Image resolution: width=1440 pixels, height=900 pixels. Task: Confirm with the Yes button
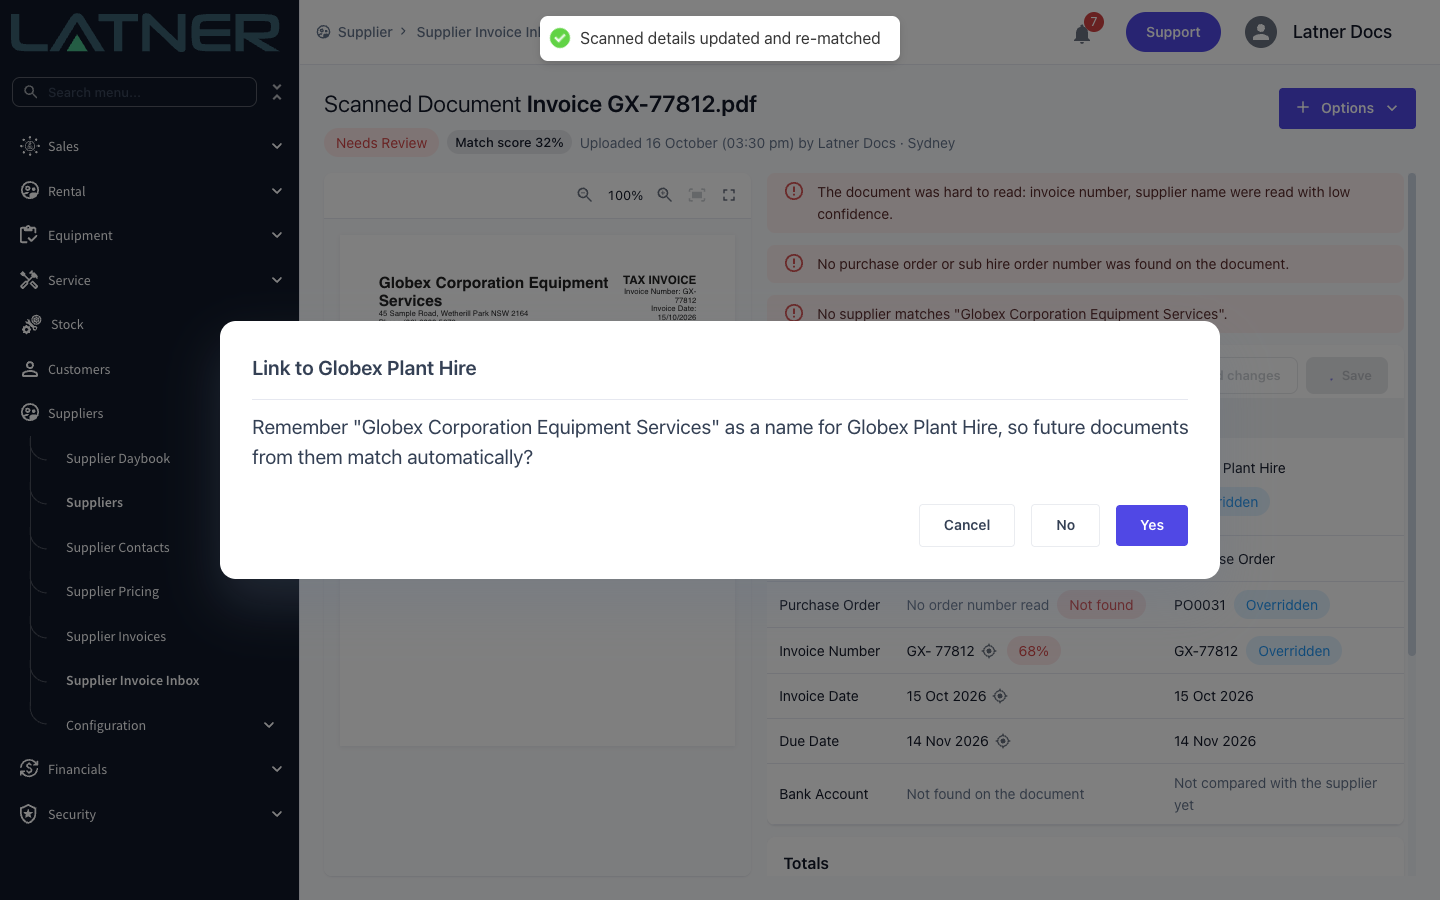pyautogui.click(x=1151, y=525)
